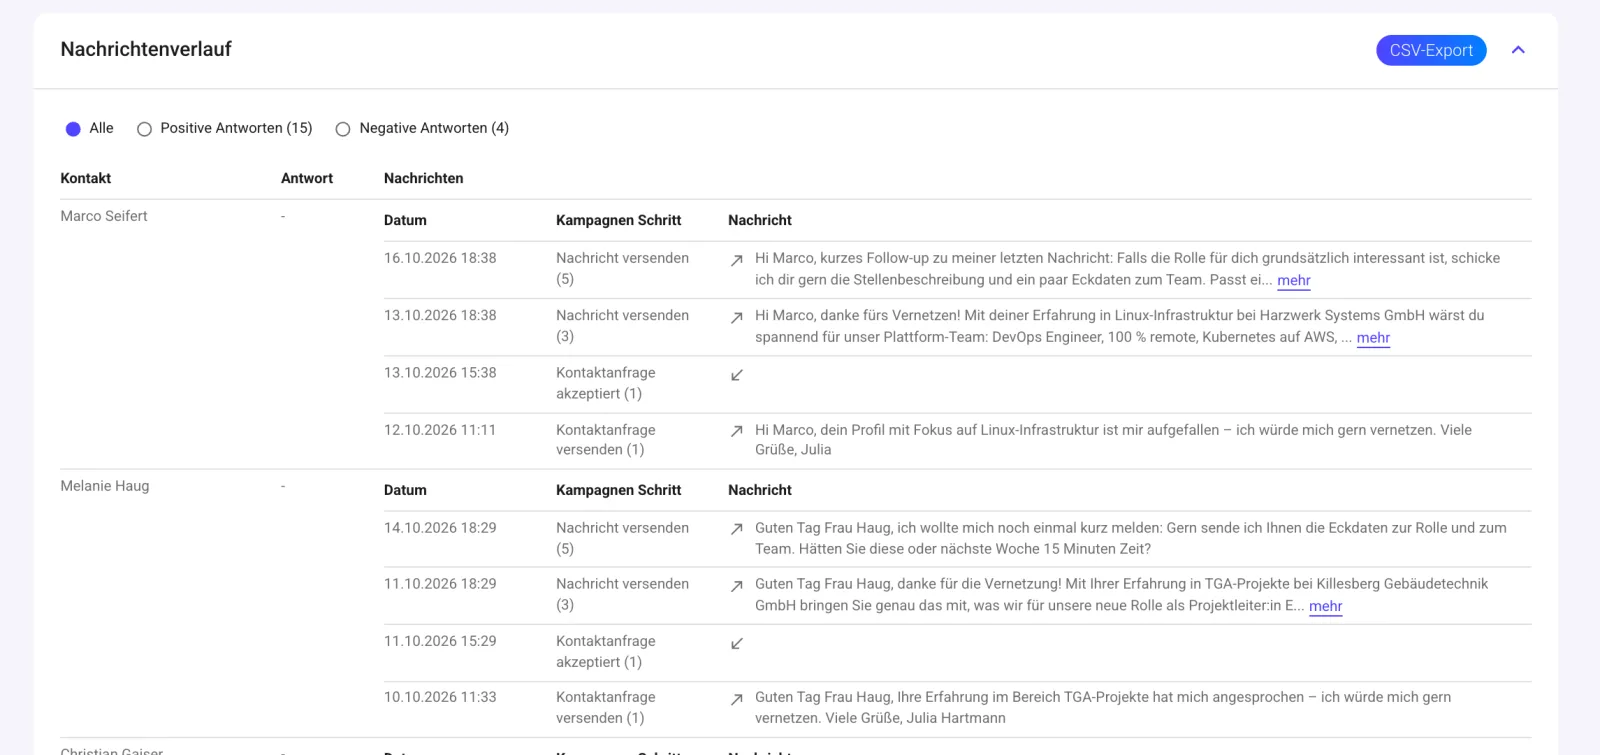Click message 'Hi Marco, dein Profil mit Fokus'
Image resolution: width=1600 pixels, height=755 pixels.
tap(1113, 440)
